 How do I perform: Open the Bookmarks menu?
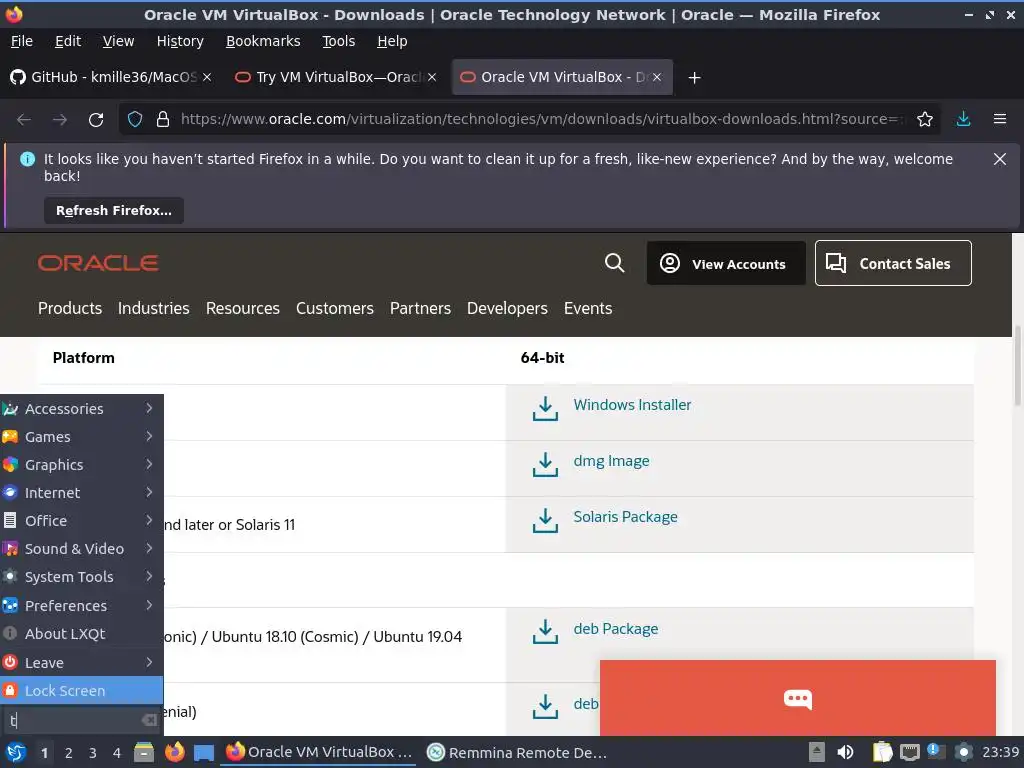tap(263, 41)
